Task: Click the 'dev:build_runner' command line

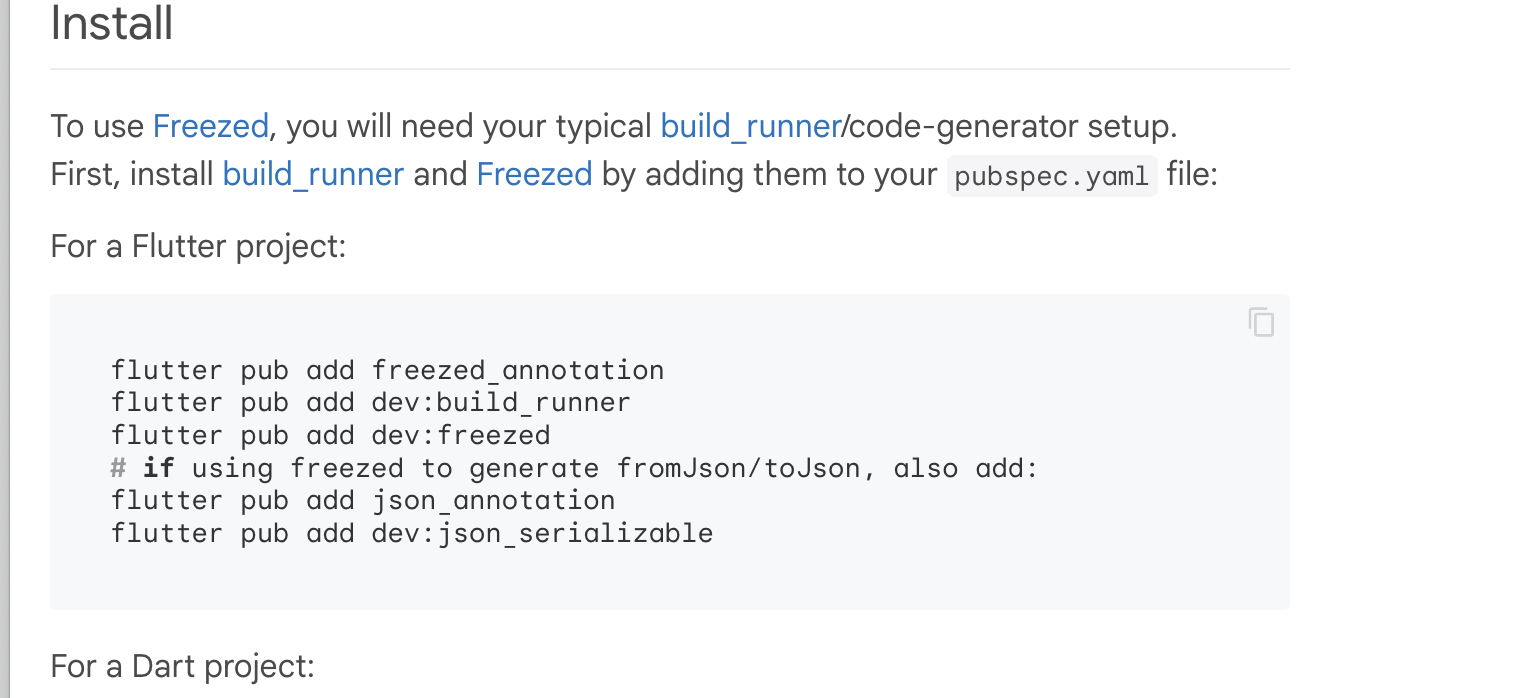Action: [x=371, y=402]
